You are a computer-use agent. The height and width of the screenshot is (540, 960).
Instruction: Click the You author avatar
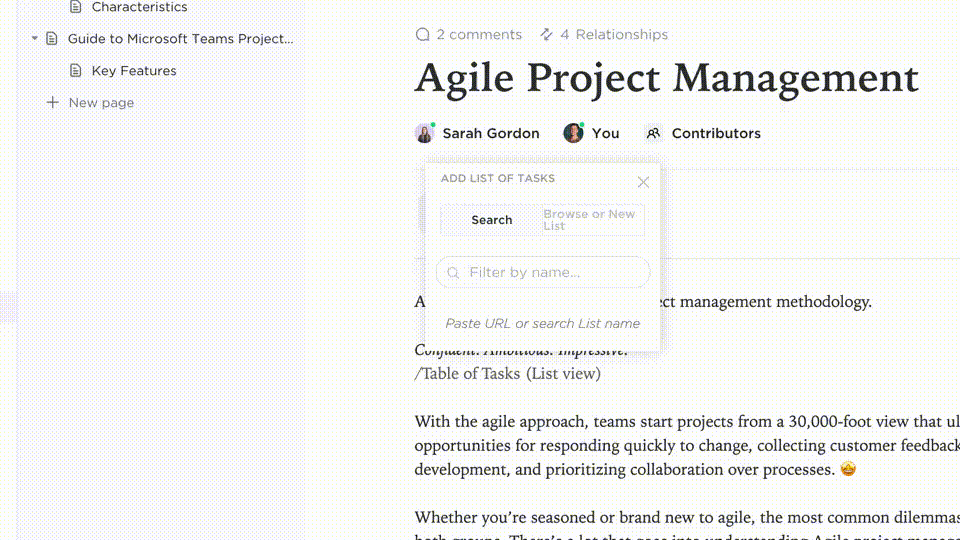coord(573,133)
